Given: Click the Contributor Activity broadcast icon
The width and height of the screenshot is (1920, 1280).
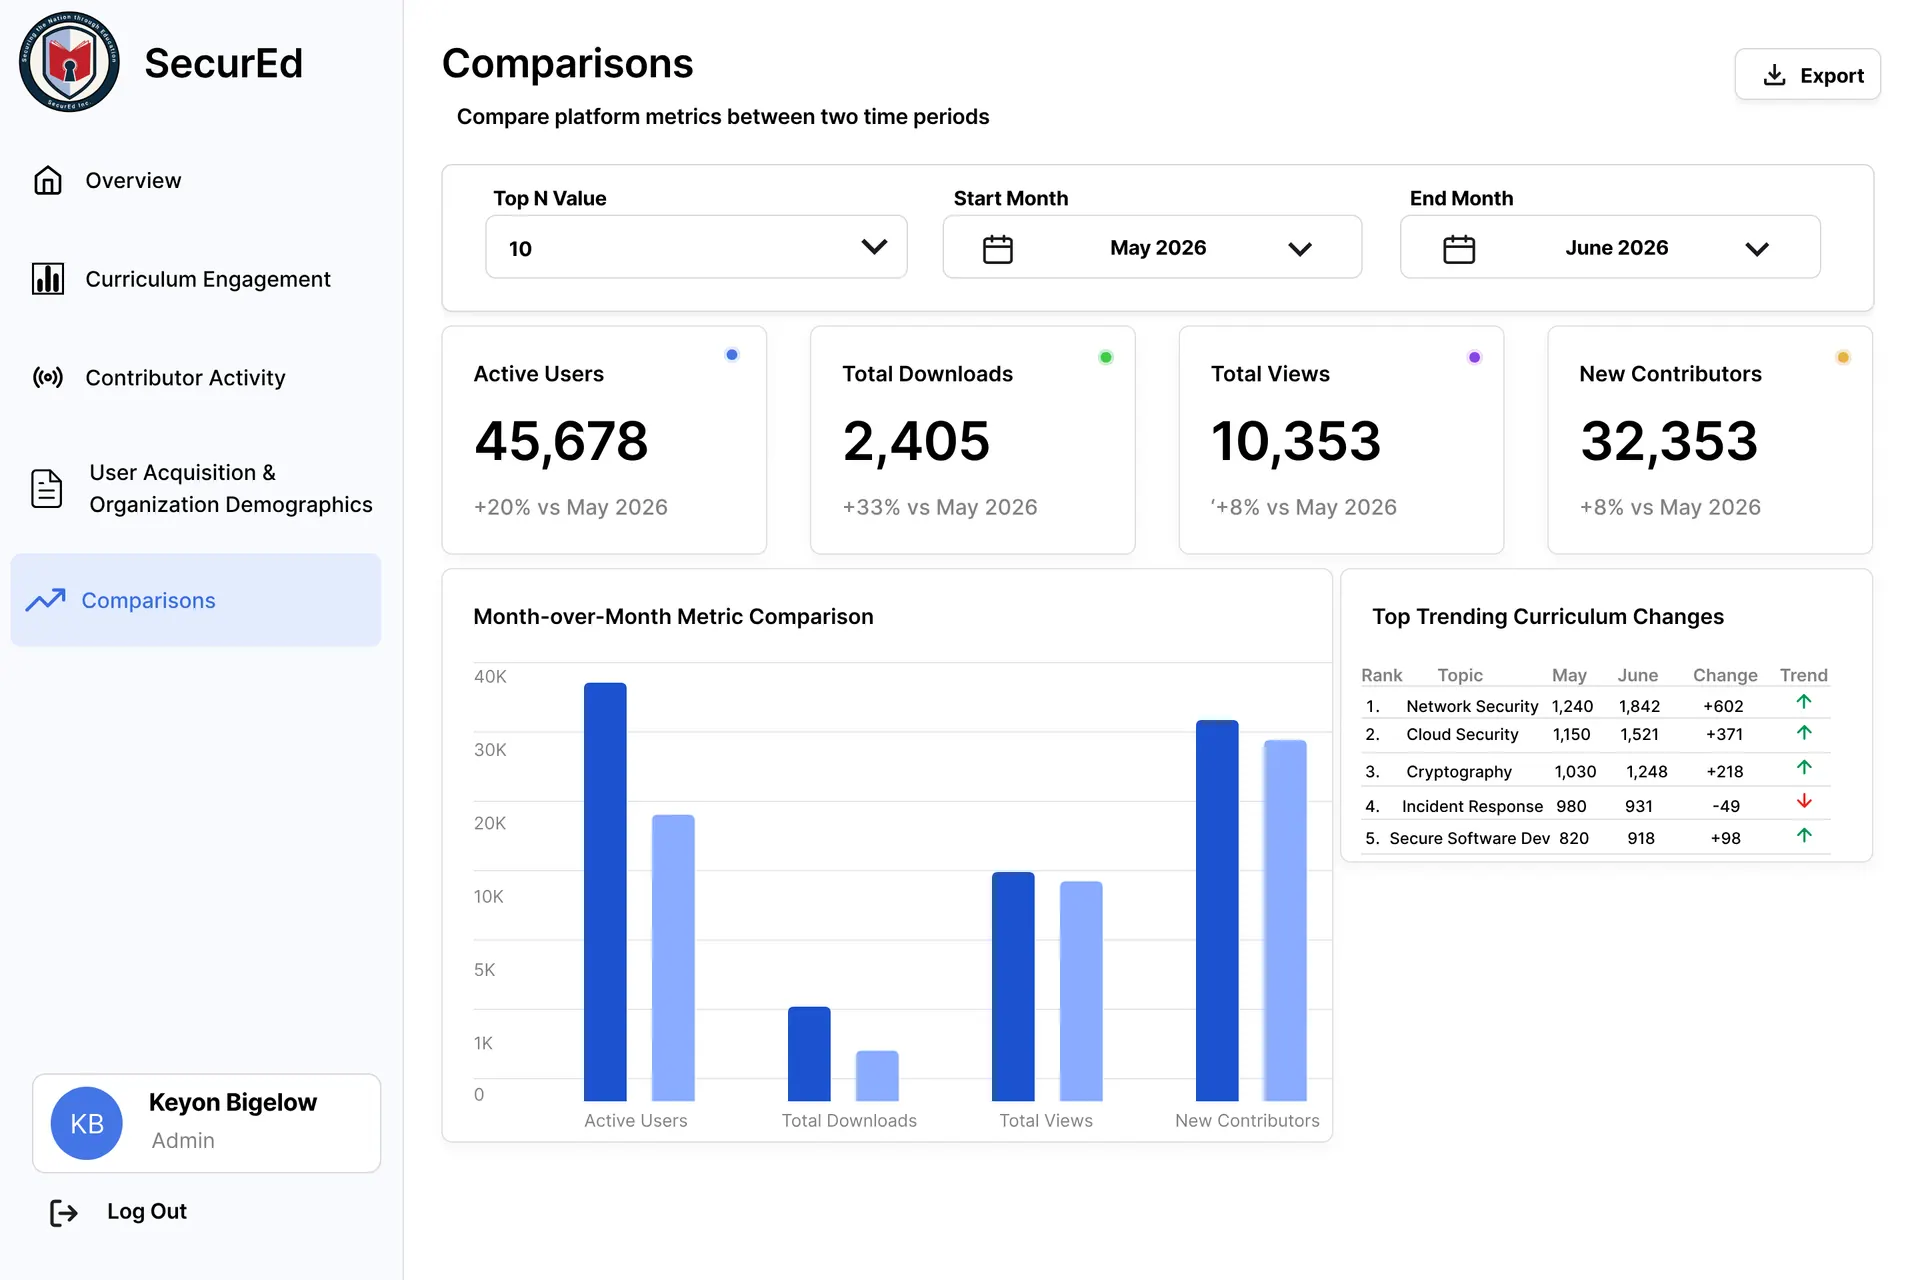Looking at the screenshot, I should click(48, 377).
